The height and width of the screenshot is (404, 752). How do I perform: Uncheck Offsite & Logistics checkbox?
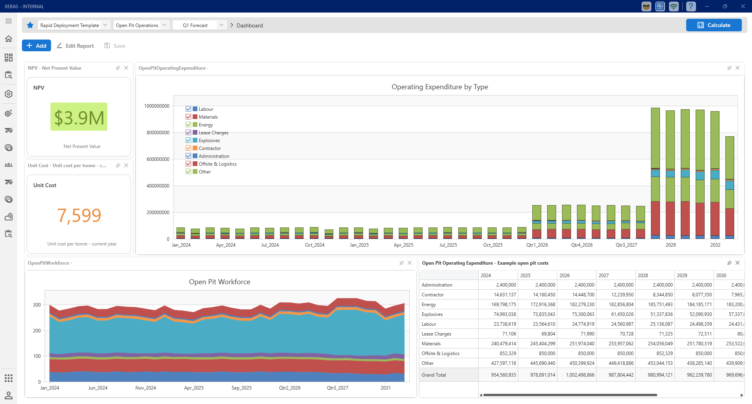pyautogui.click(x=188, y=164)
